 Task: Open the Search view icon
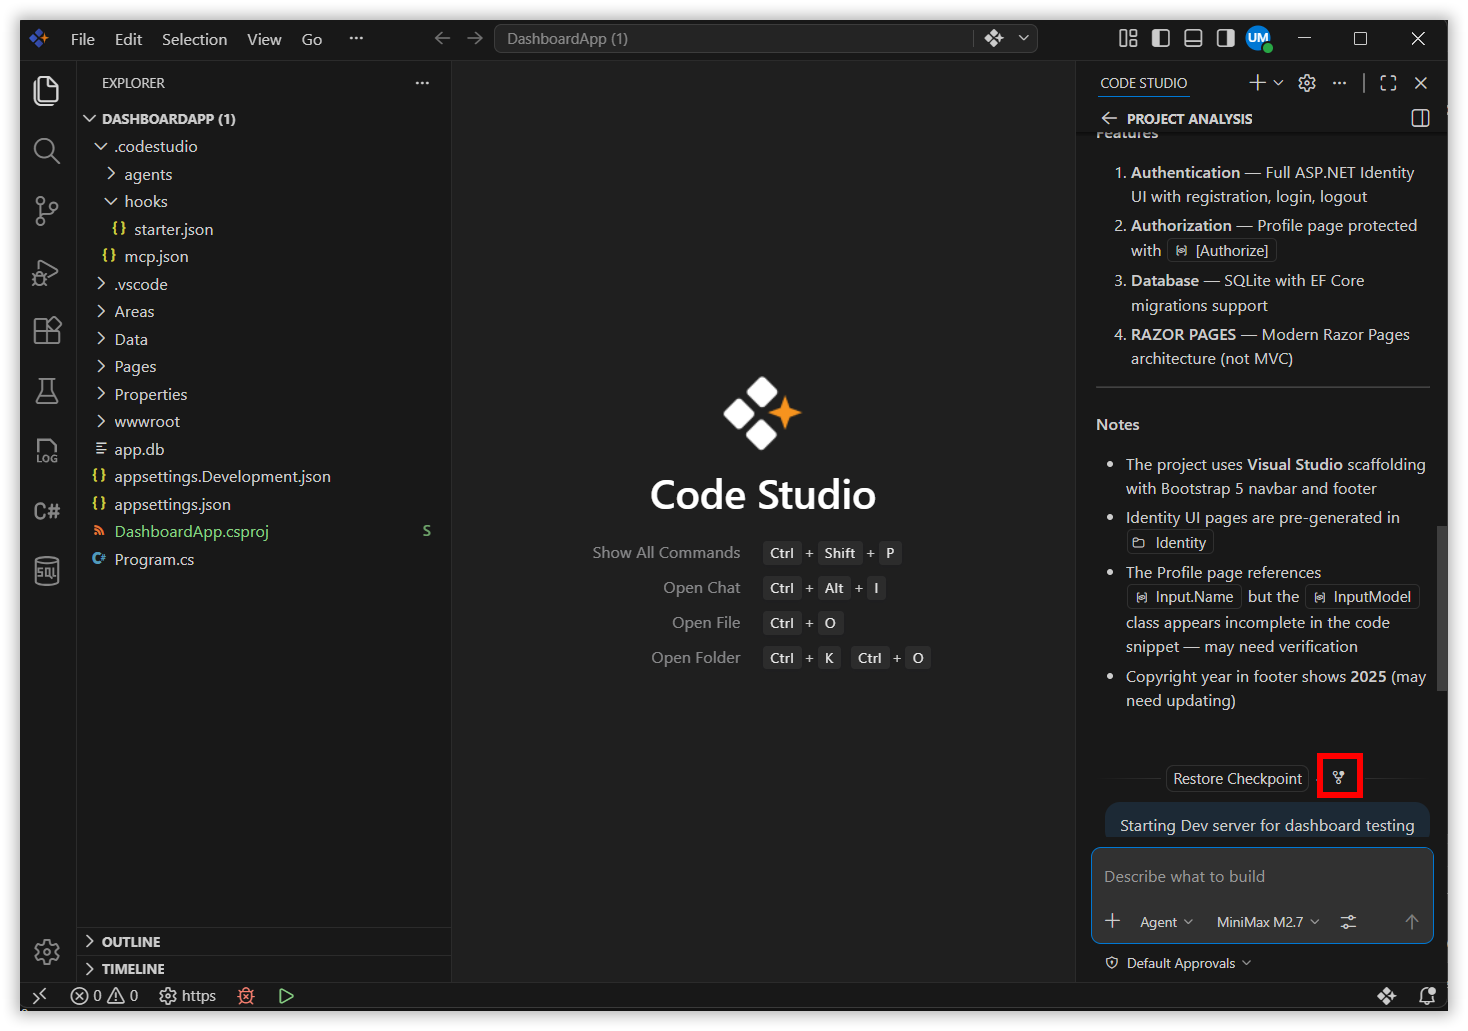pyautogui.click(x=46, y=151)
